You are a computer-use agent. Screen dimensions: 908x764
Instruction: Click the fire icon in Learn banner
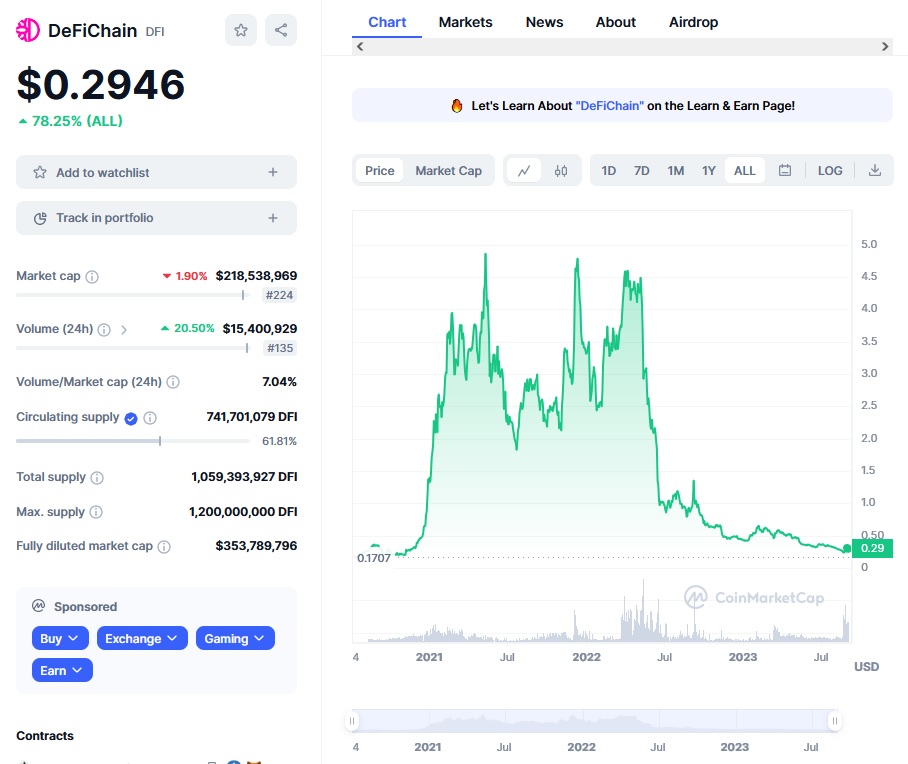(457, 105)
